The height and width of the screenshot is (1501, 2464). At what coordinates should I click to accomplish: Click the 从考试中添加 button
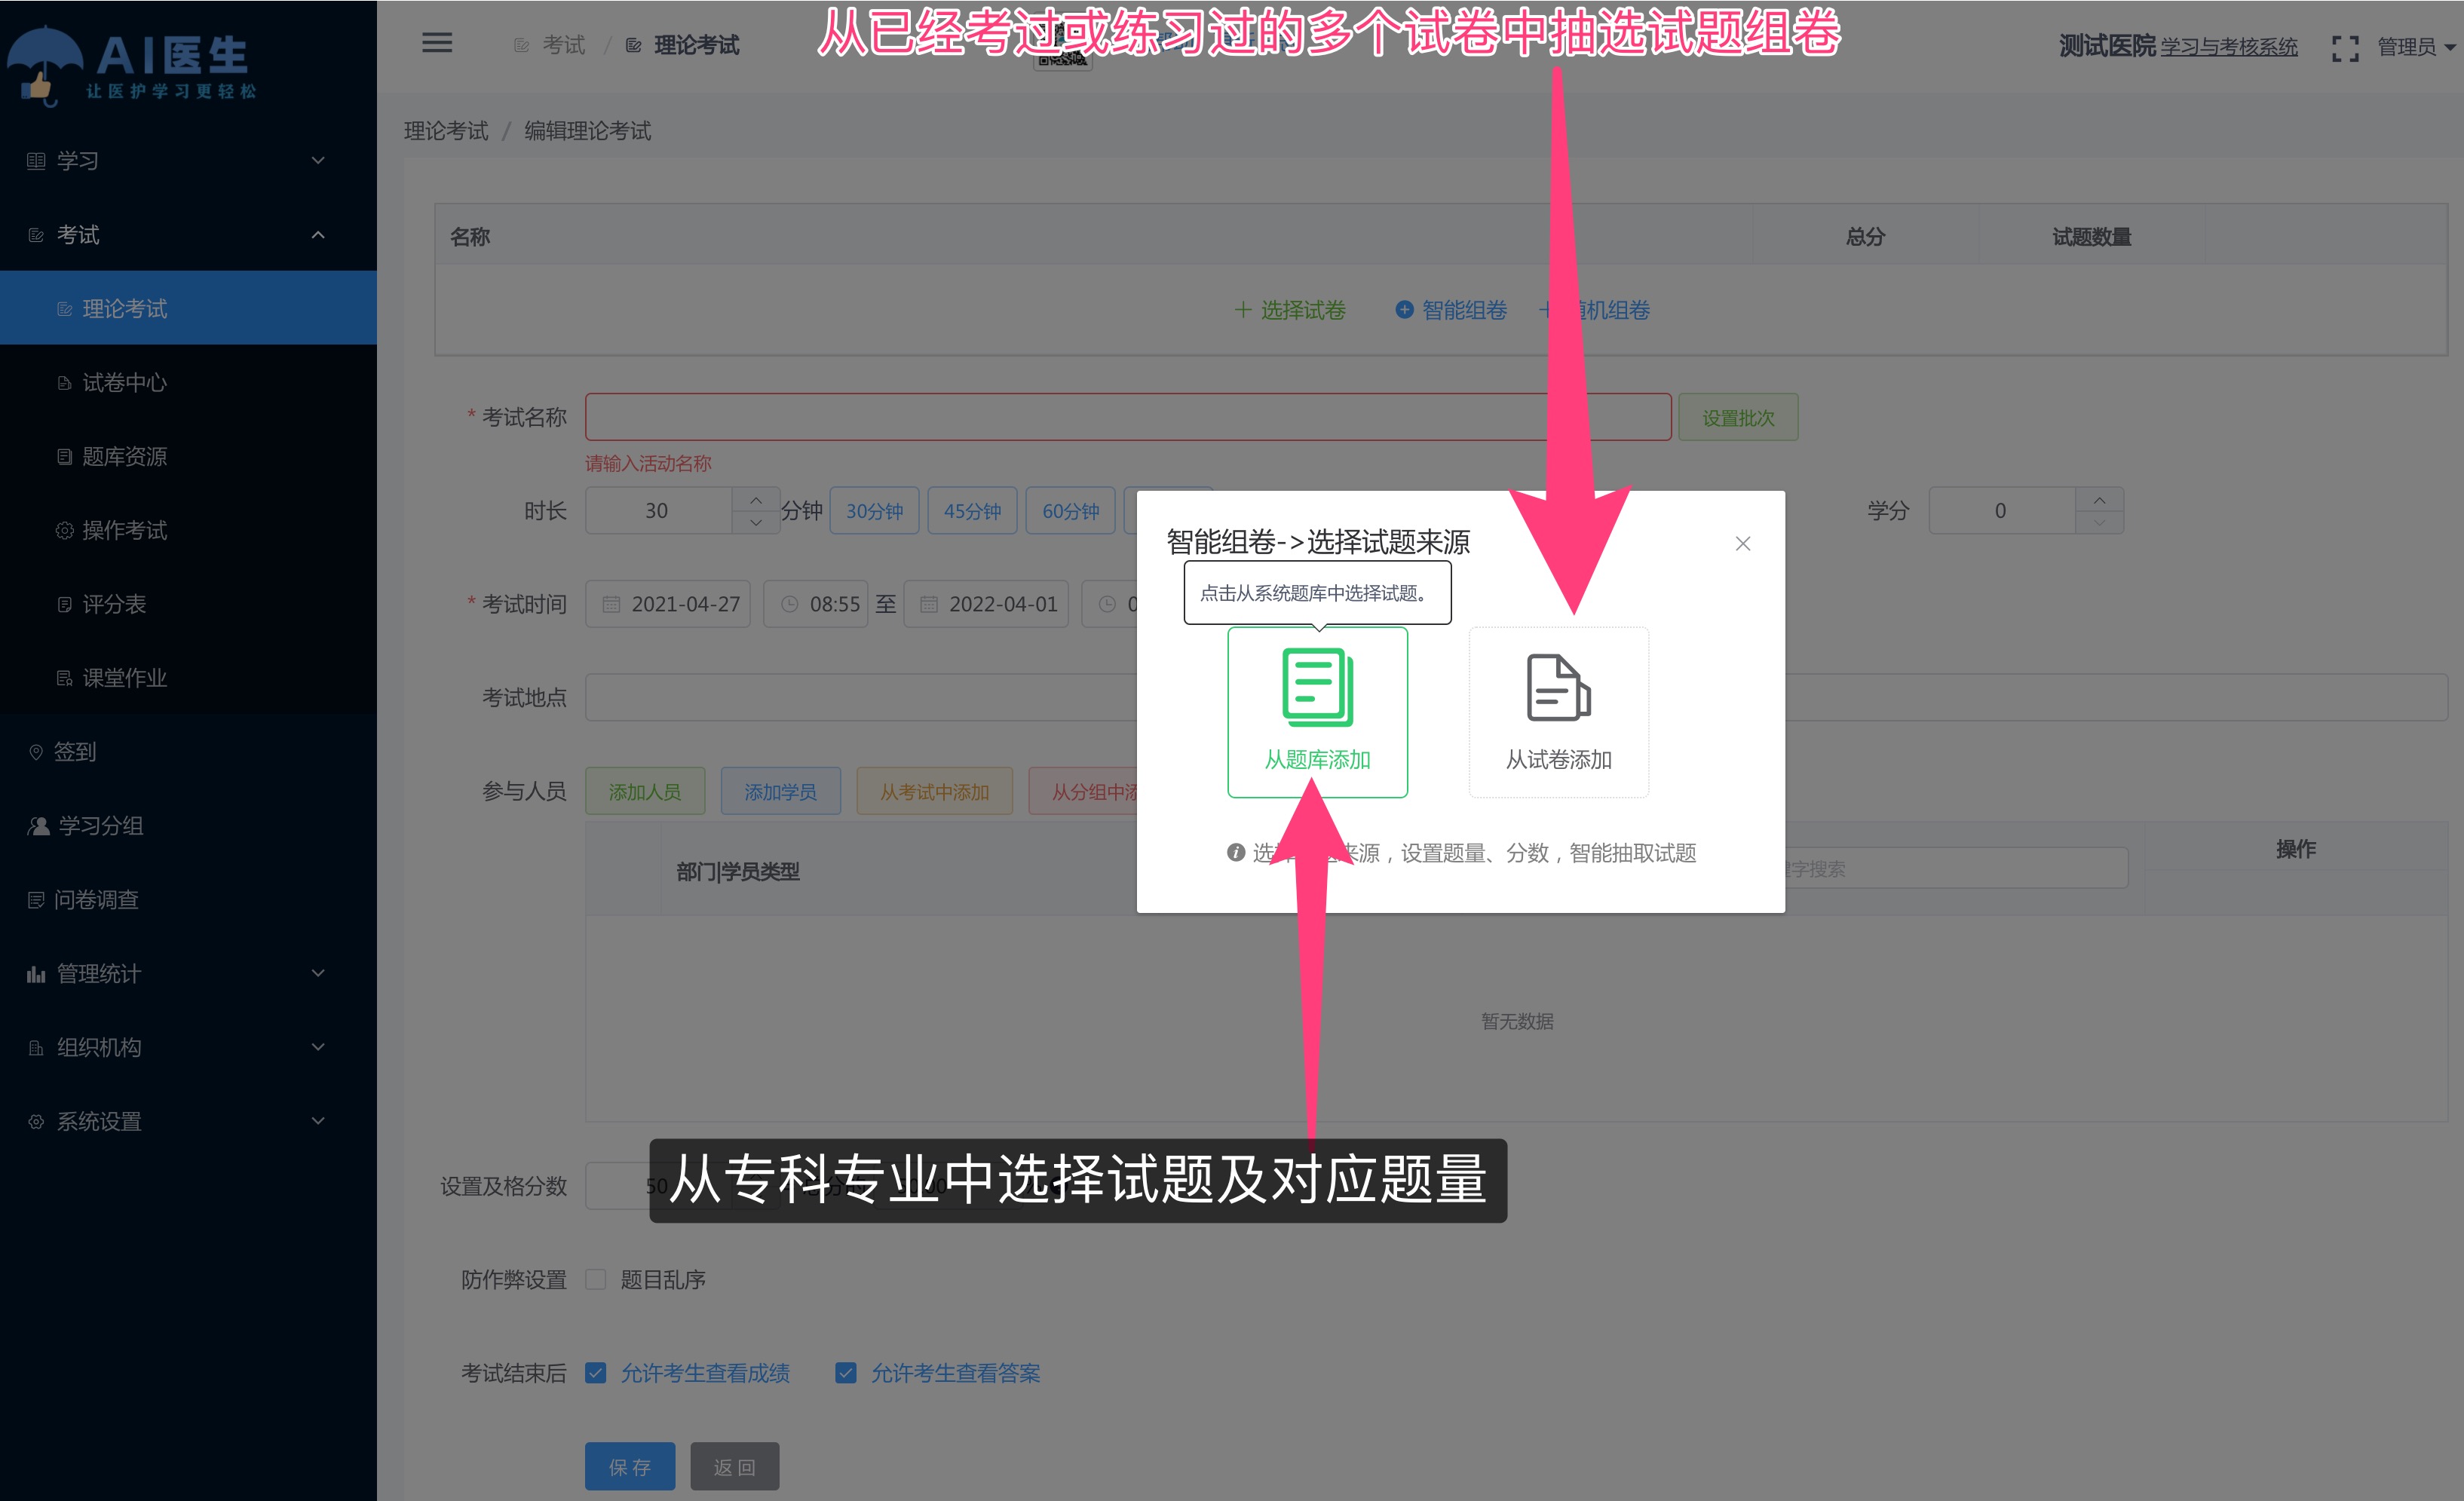(934, 791)
